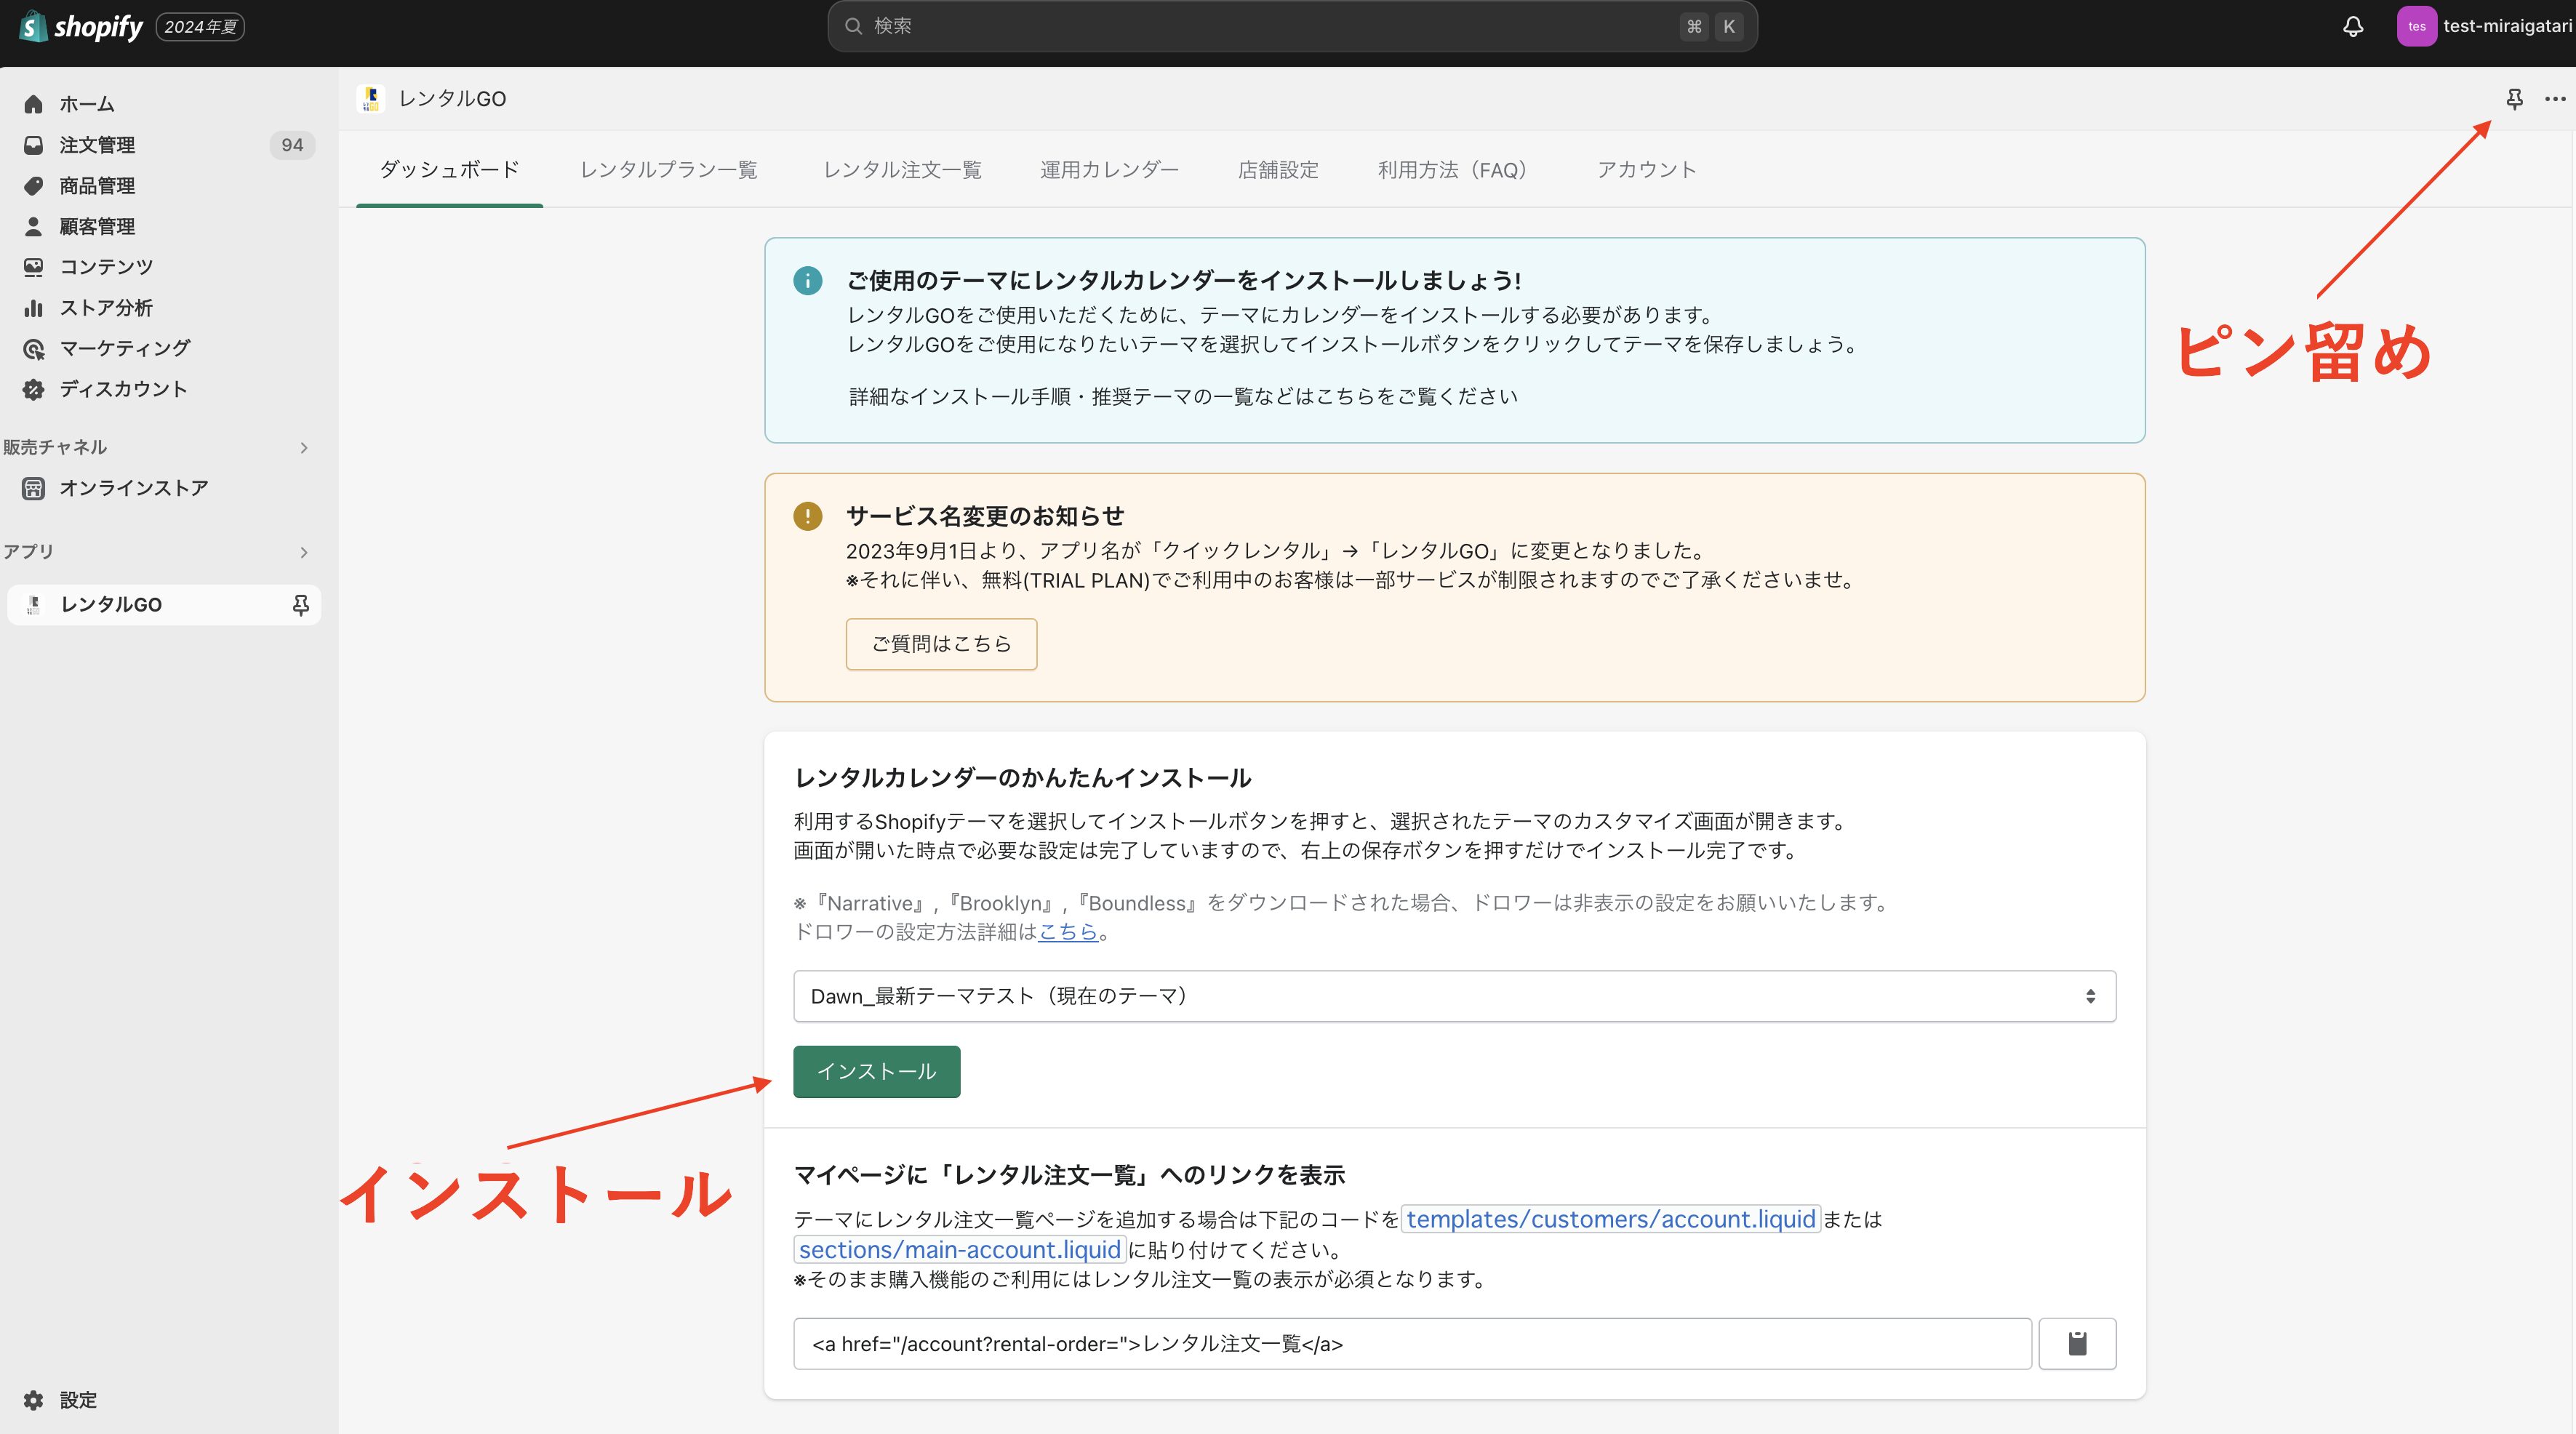Open the three-dot more actions menu
This screenshot has width=2576, height=1434.
(2554, 99)
